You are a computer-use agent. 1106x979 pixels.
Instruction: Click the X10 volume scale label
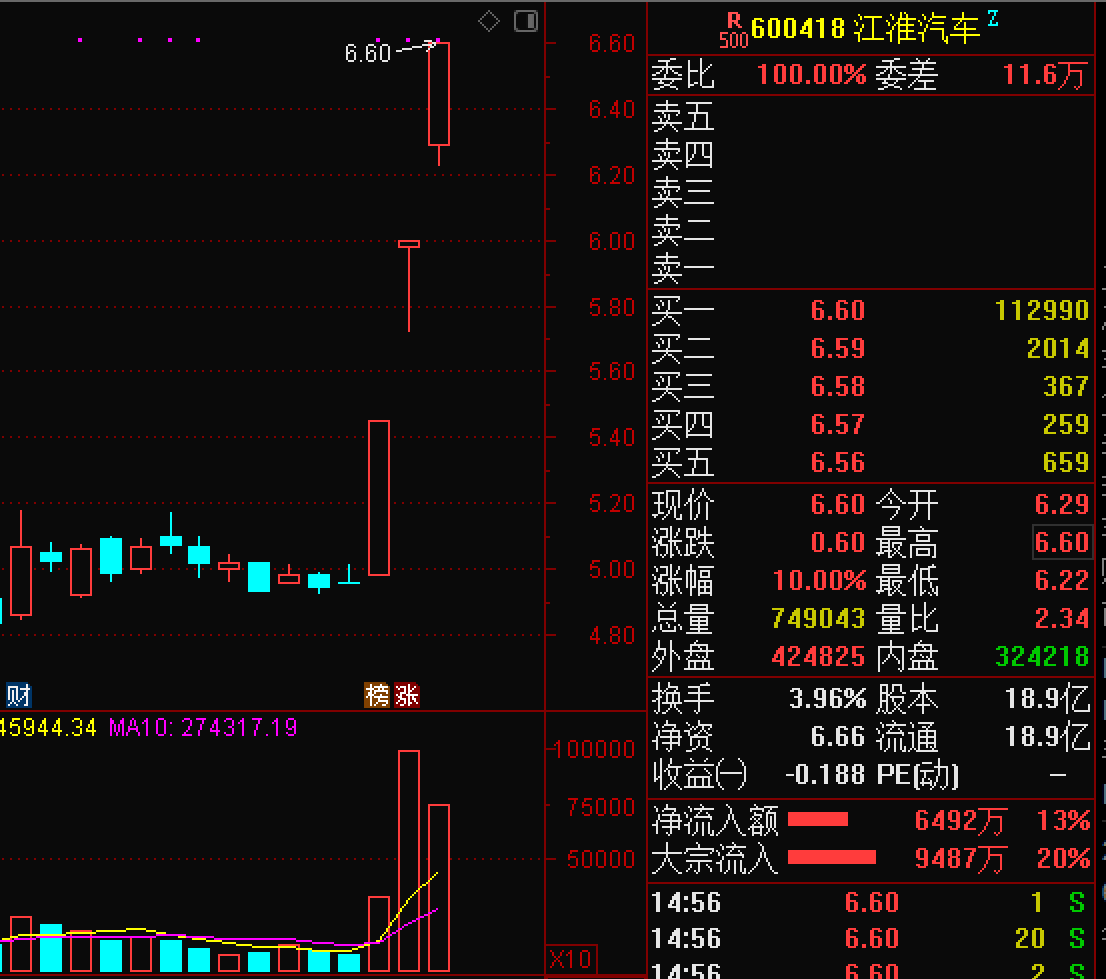tap(571, 959)
